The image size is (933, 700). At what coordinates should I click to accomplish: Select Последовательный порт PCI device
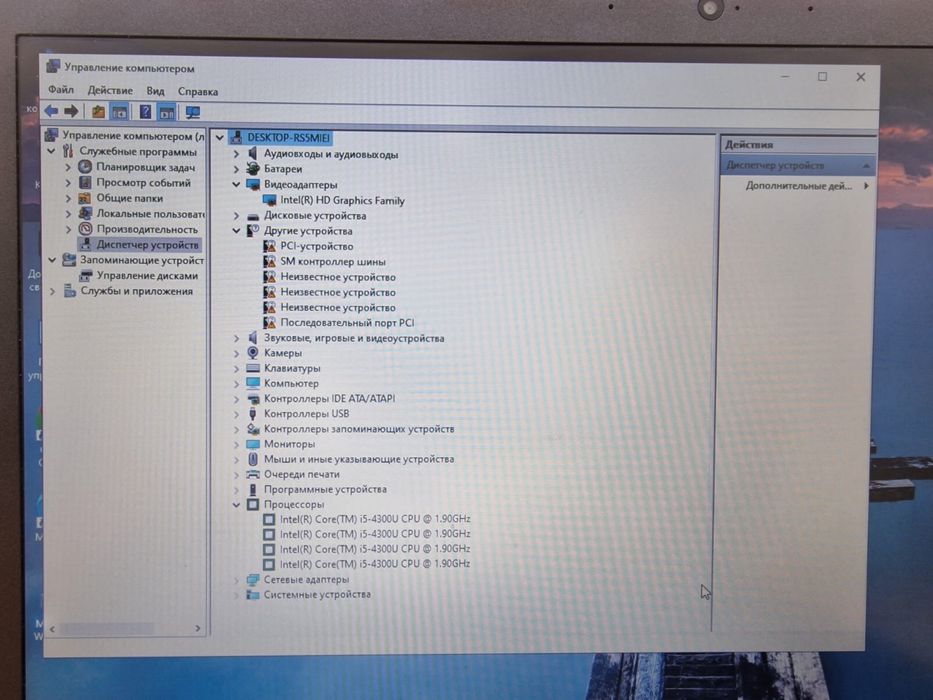[x=347, y=323]
